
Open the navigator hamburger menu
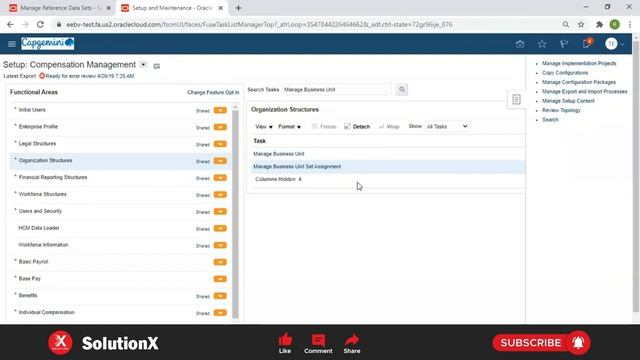pos(11,44)
